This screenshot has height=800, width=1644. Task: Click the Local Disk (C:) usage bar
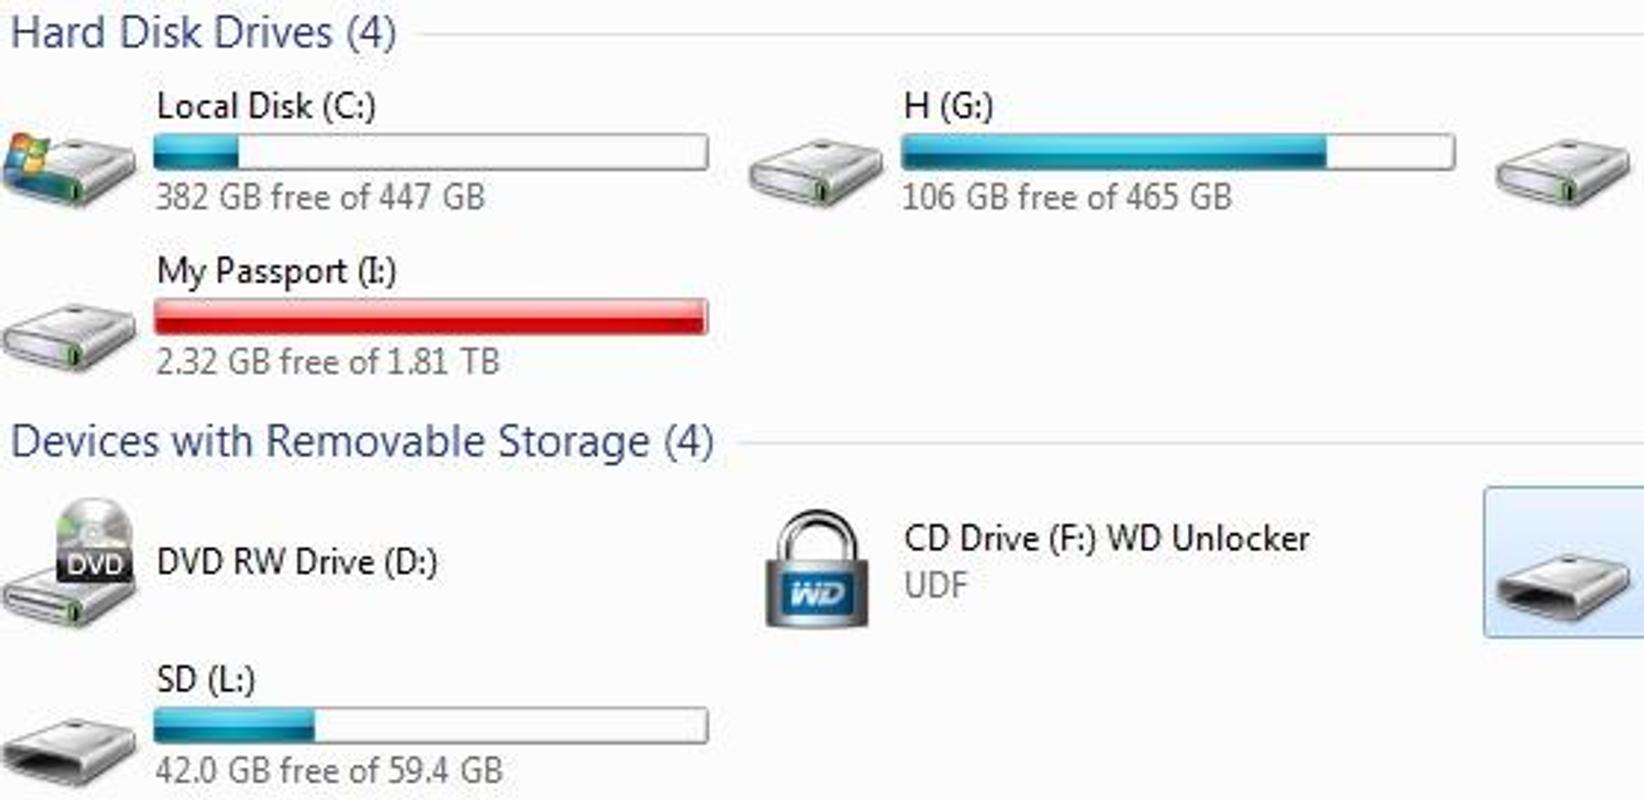431,152
